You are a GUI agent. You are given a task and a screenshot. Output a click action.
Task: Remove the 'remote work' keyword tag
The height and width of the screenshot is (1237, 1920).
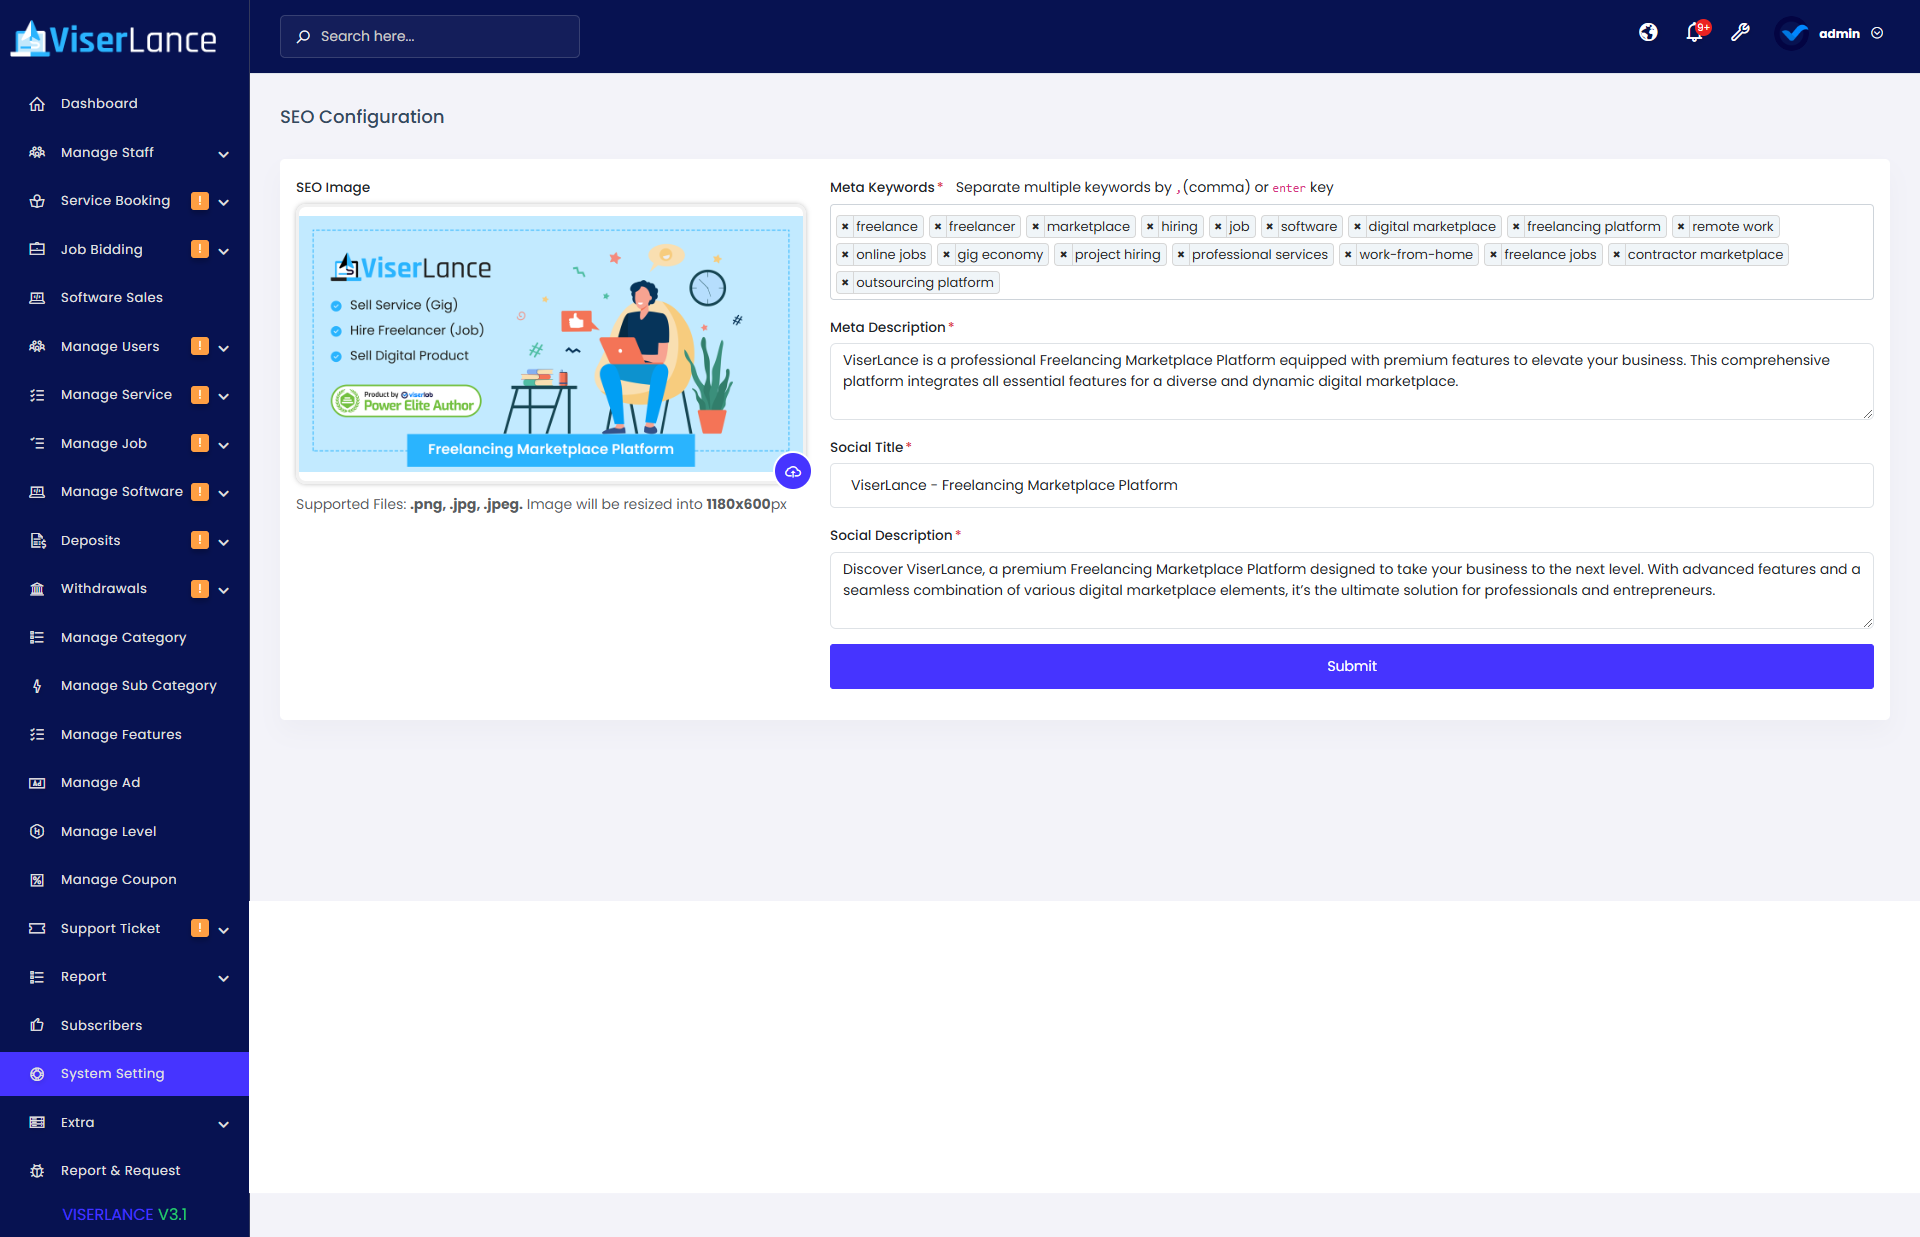1681,227
